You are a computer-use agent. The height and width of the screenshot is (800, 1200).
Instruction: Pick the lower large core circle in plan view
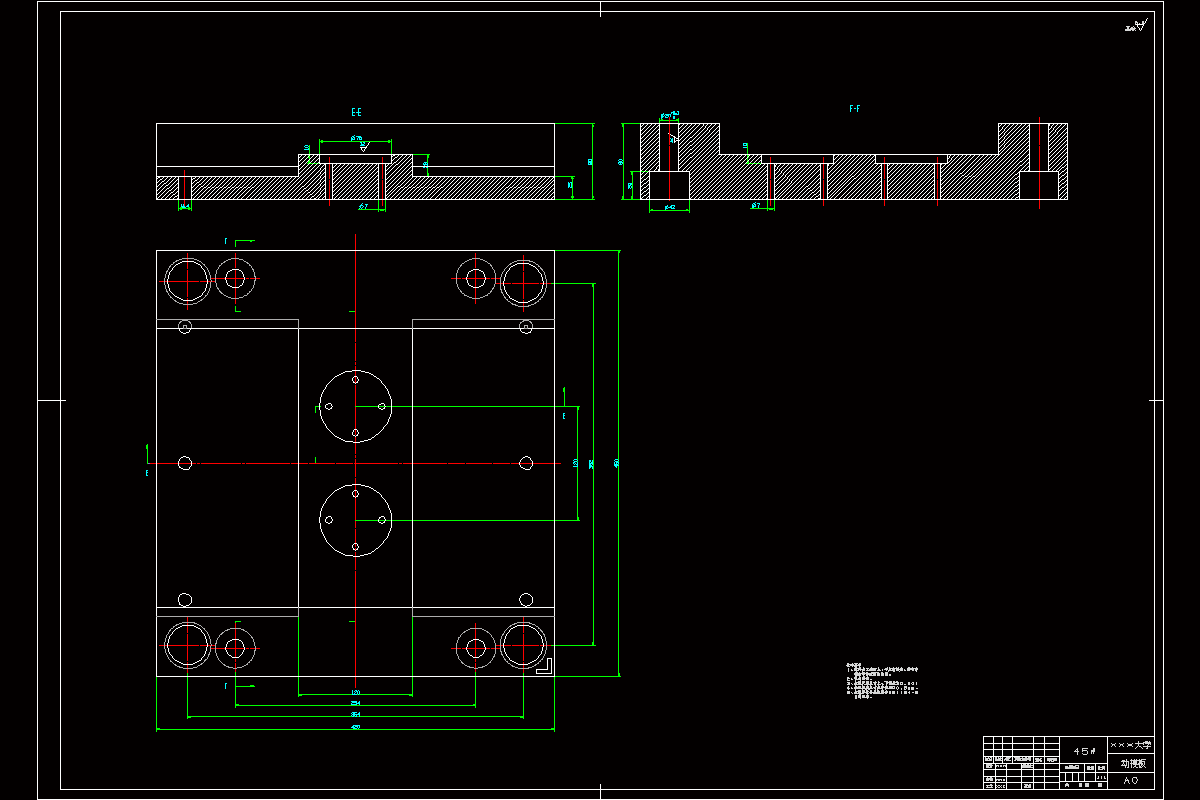tap(355, 520)
